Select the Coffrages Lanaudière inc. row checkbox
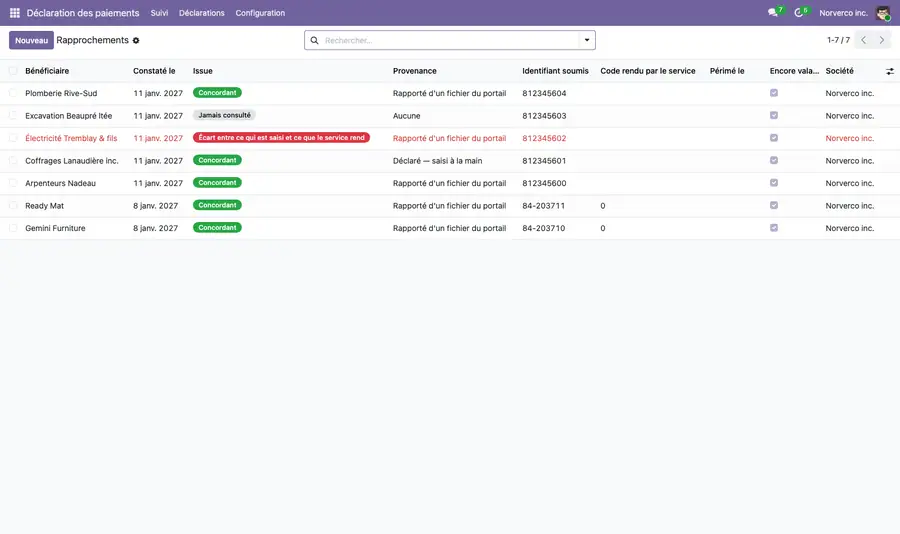900x534 pixels. click(x=13, y=160)
